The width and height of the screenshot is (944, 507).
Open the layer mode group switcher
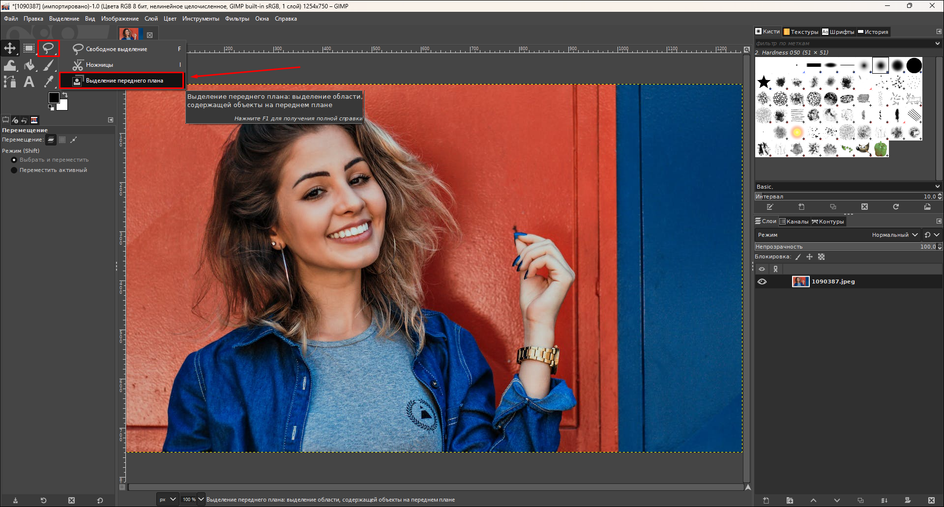pyautogui.click(x=931, y=235)
